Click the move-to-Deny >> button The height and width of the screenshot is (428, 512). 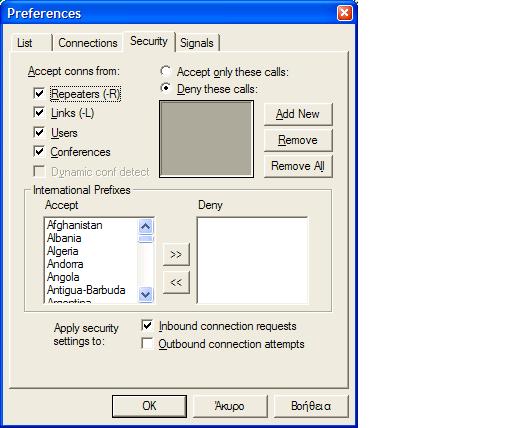(176, 255)
